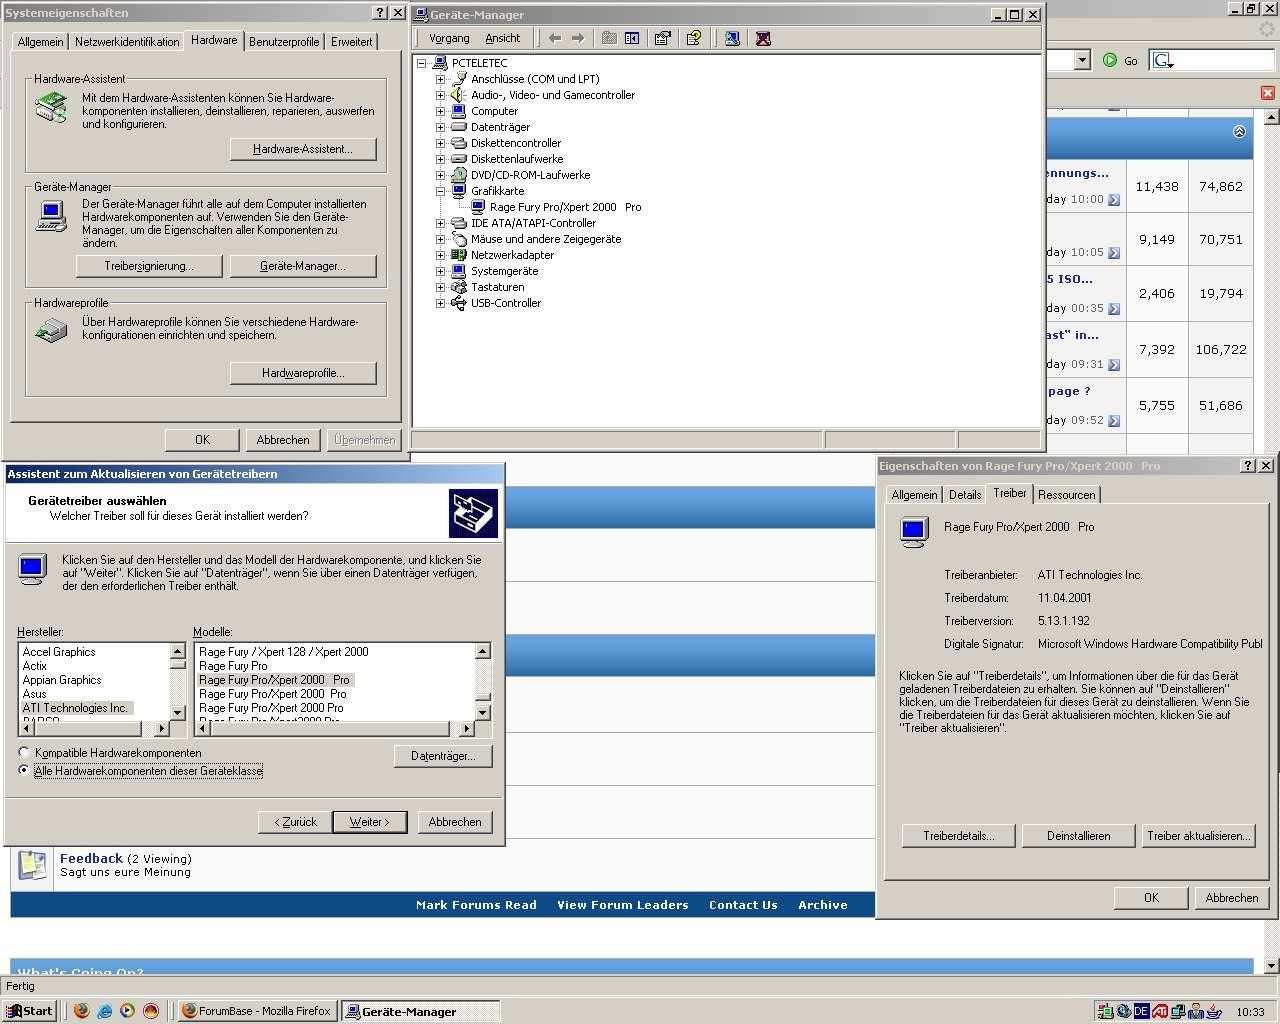
Task: Launch Firefox from the quick launch bar
Action: coord(82,1011)
